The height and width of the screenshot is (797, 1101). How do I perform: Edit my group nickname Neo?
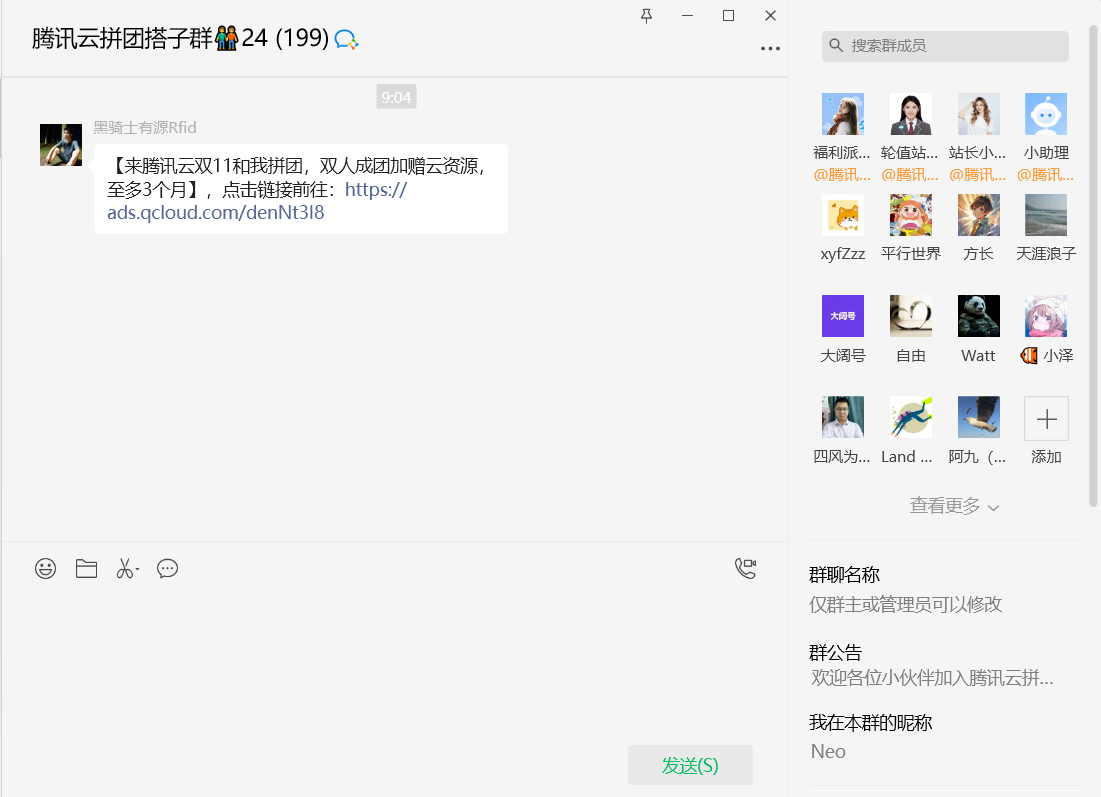pos(828,751)
